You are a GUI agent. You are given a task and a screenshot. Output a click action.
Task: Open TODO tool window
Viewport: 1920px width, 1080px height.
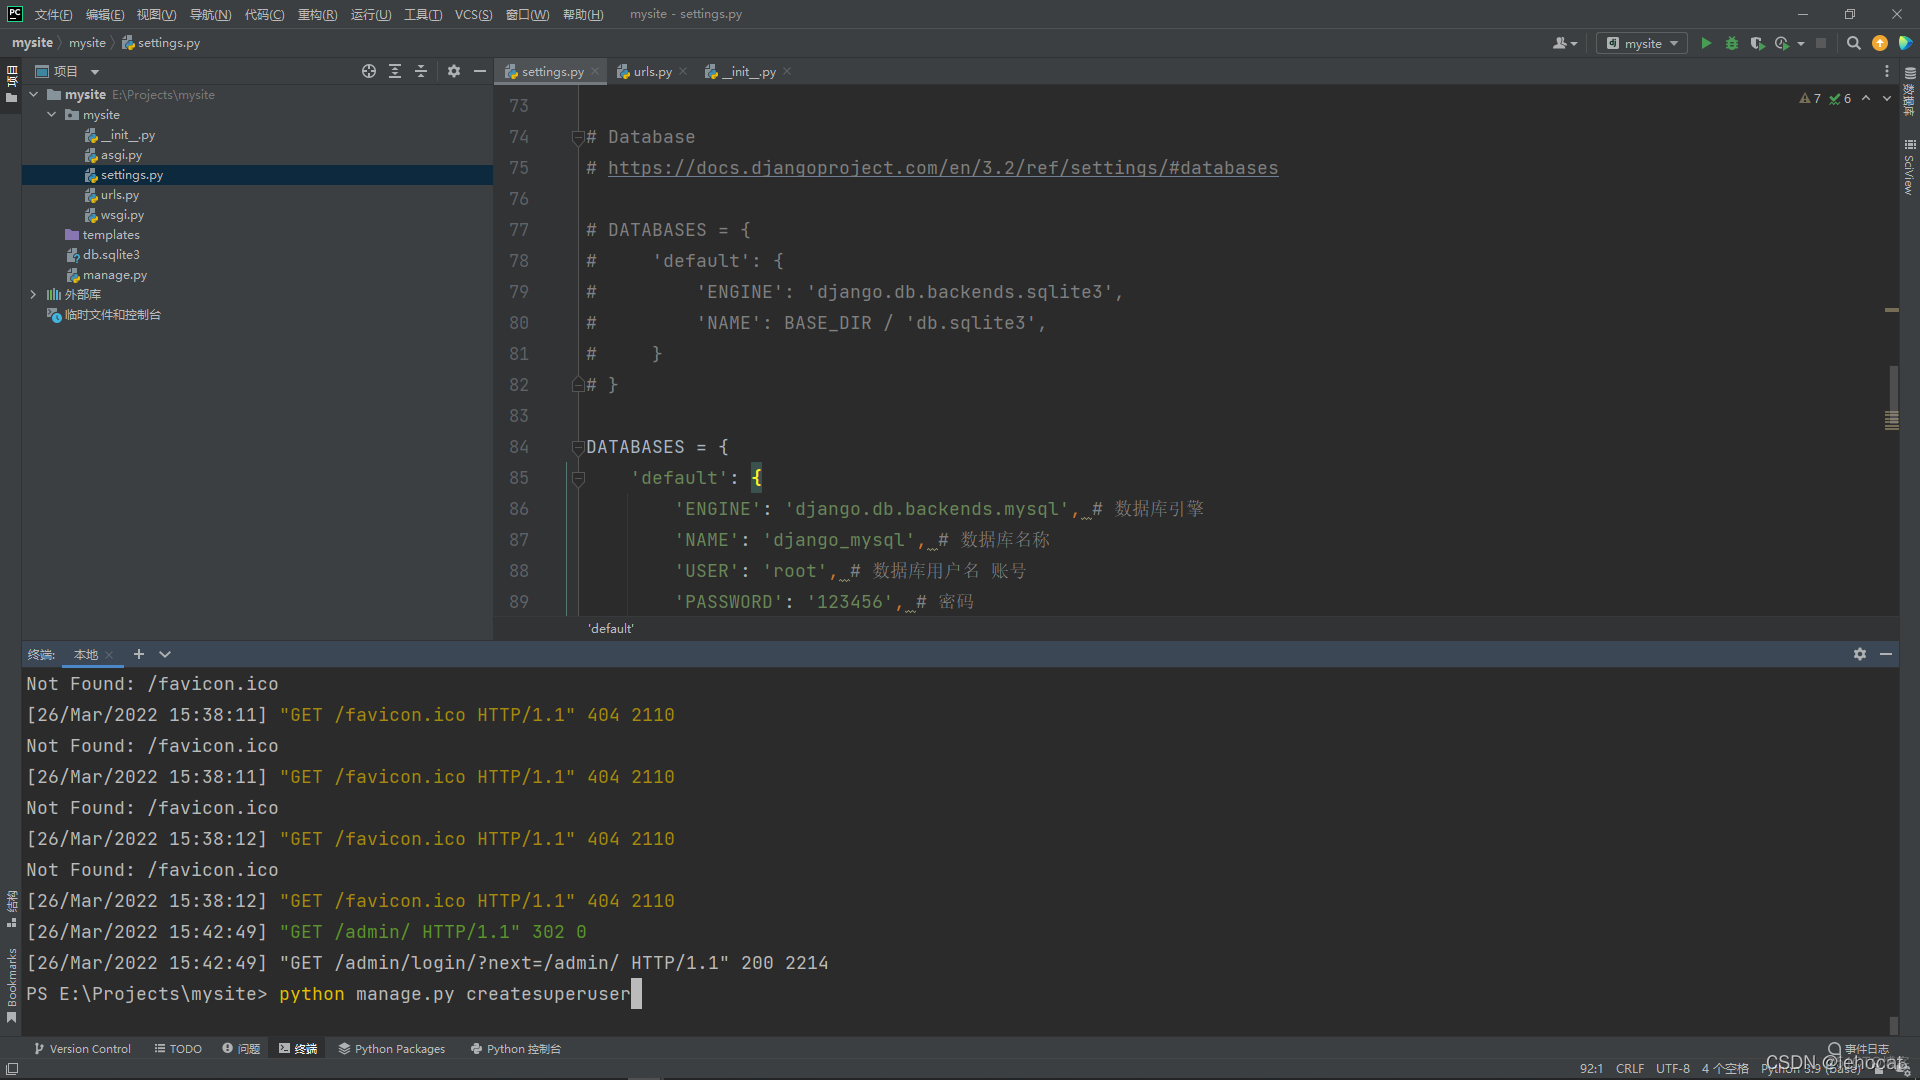coord(178,1049)
